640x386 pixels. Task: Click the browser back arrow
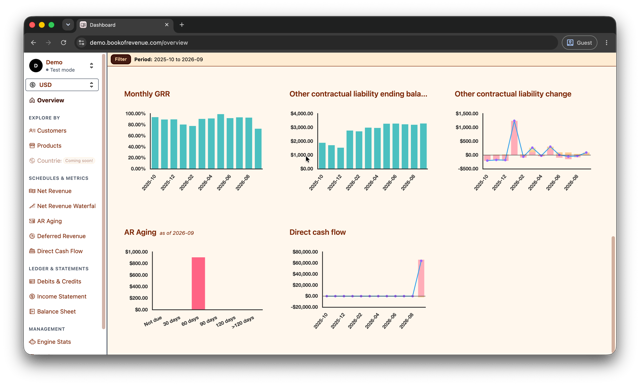[x=33, y=42]
